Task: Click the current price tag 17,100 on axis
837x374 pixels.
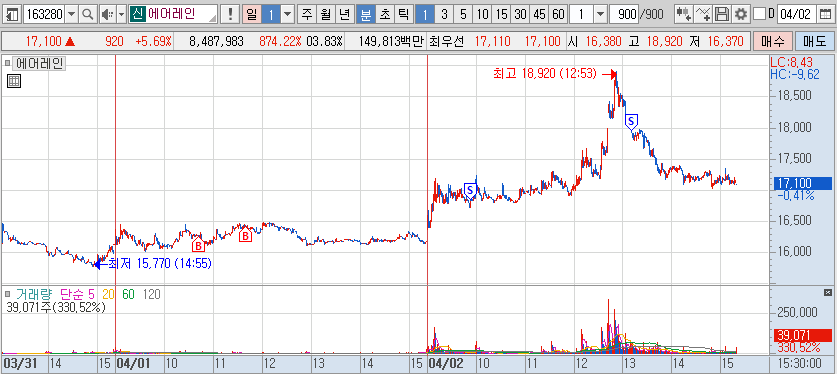Action: (802, 183)
